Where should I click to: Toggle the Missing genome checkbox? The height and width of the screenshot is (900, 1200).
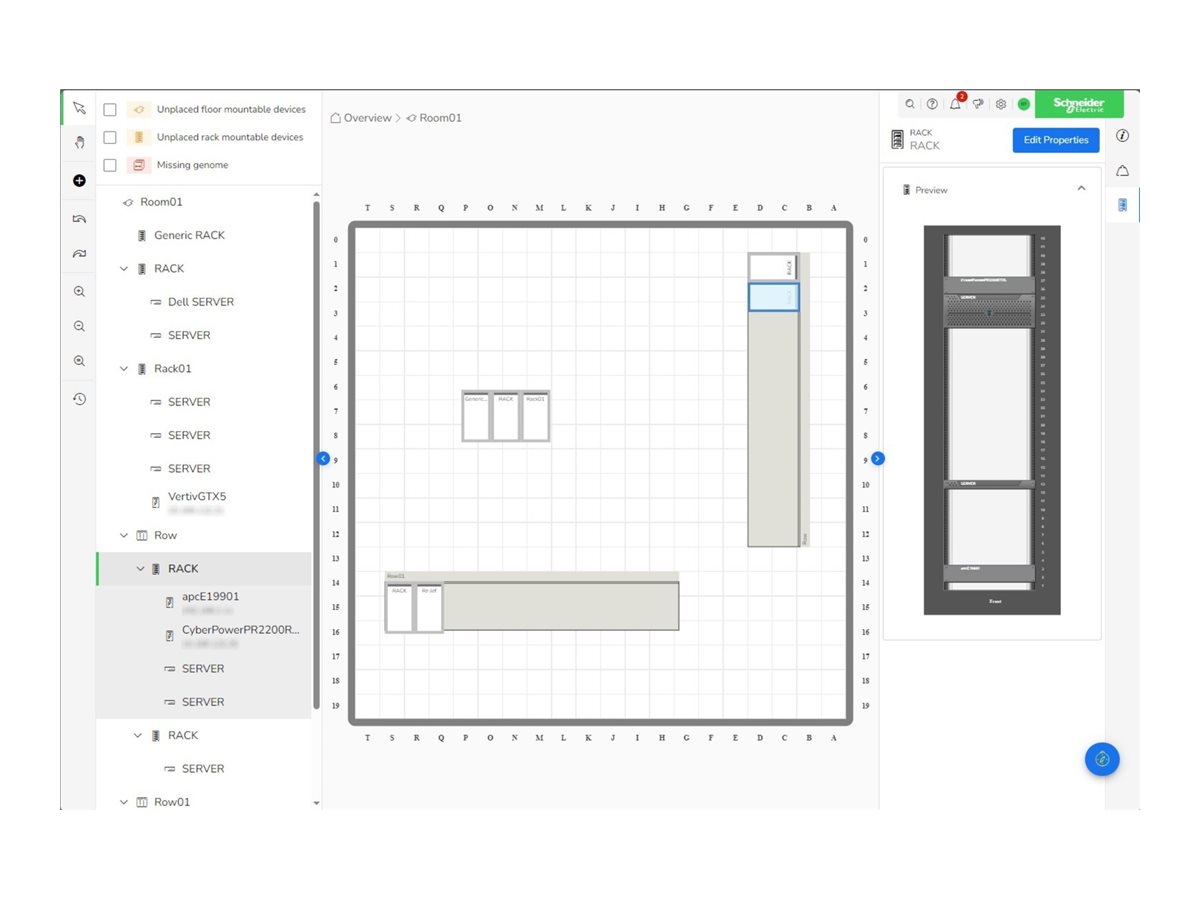[111, 165]
